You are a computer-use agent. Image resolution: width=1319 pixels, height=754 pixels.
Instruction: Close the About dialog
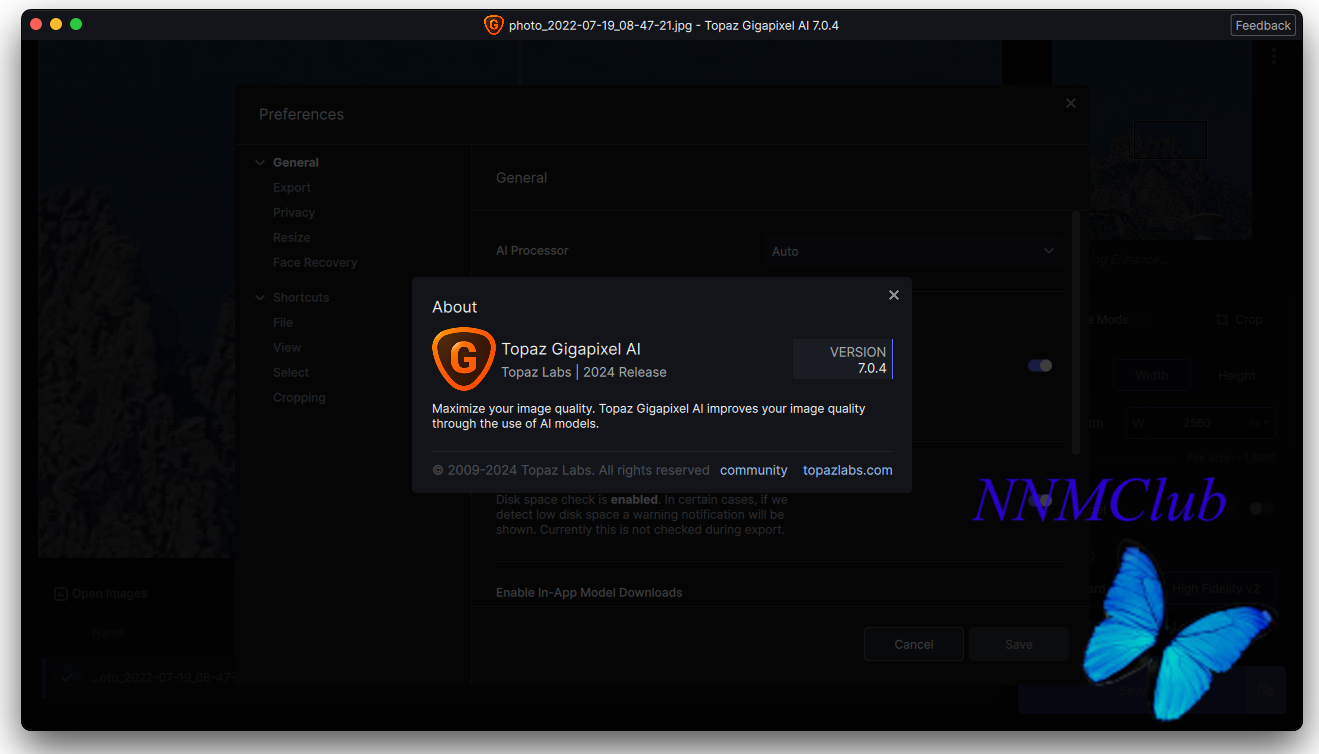pos(894,295)
